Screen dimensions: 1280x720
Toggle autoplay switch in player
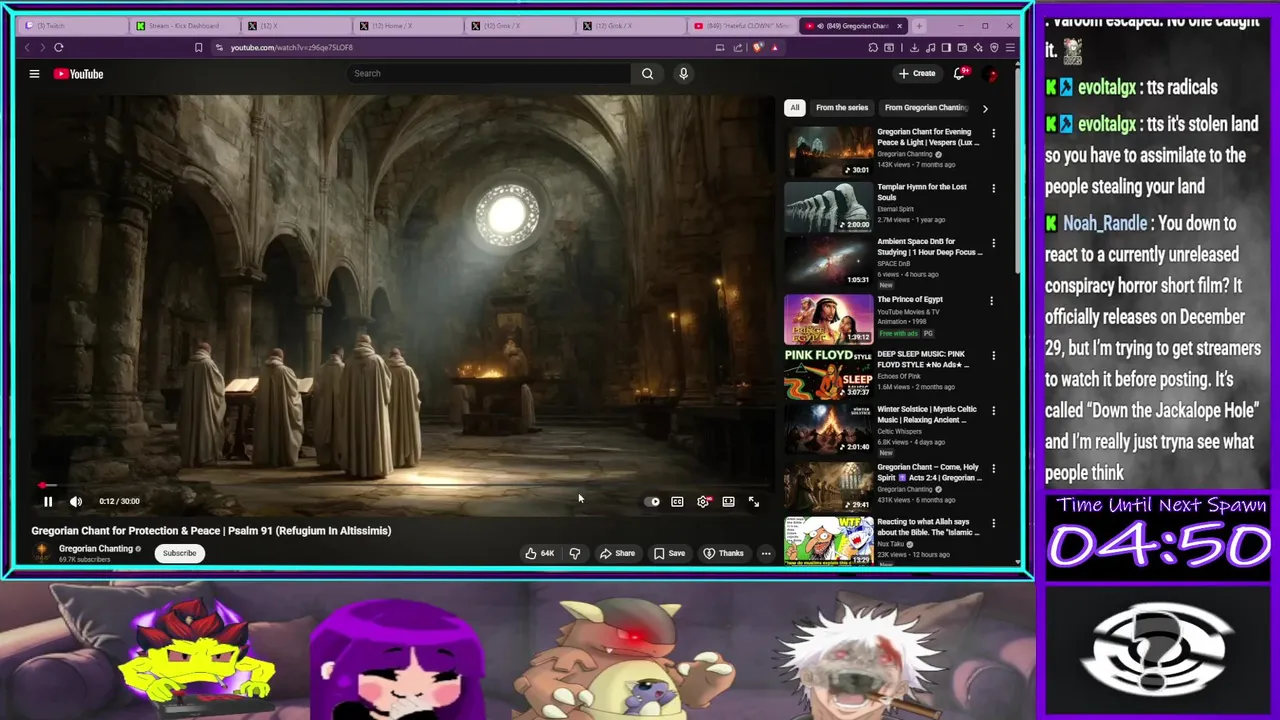(x=653, y=502)
